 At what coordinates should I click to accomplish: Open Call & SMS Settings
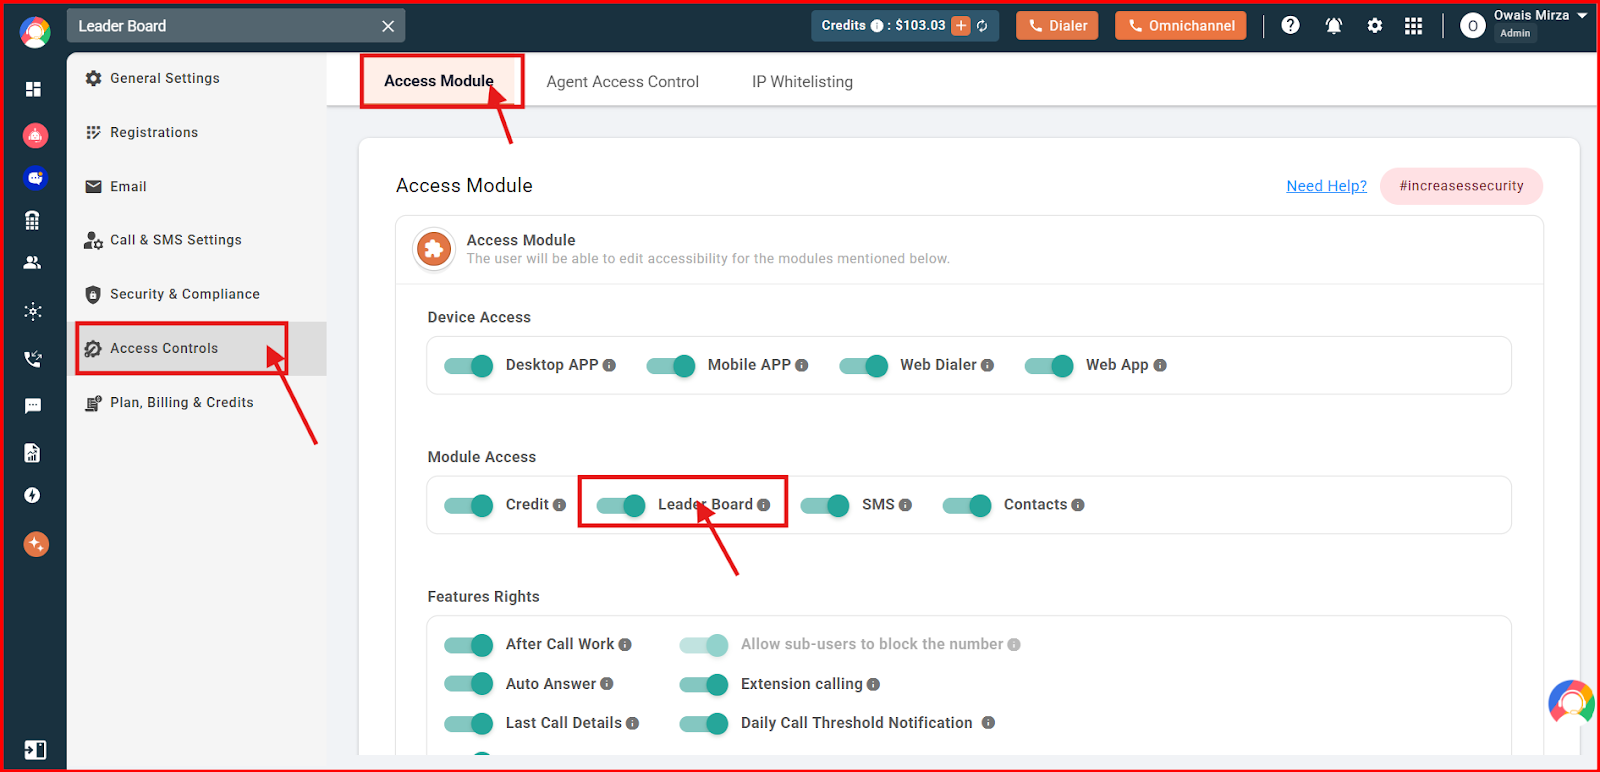pyautogui.click(x=196, y=240)
